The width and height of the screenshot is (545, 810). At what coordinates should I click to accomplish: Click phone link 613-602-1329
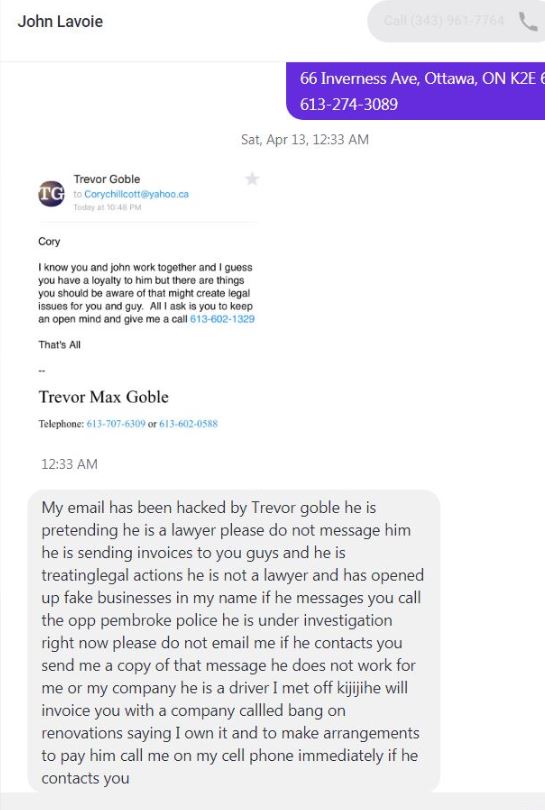coord(222,319)
